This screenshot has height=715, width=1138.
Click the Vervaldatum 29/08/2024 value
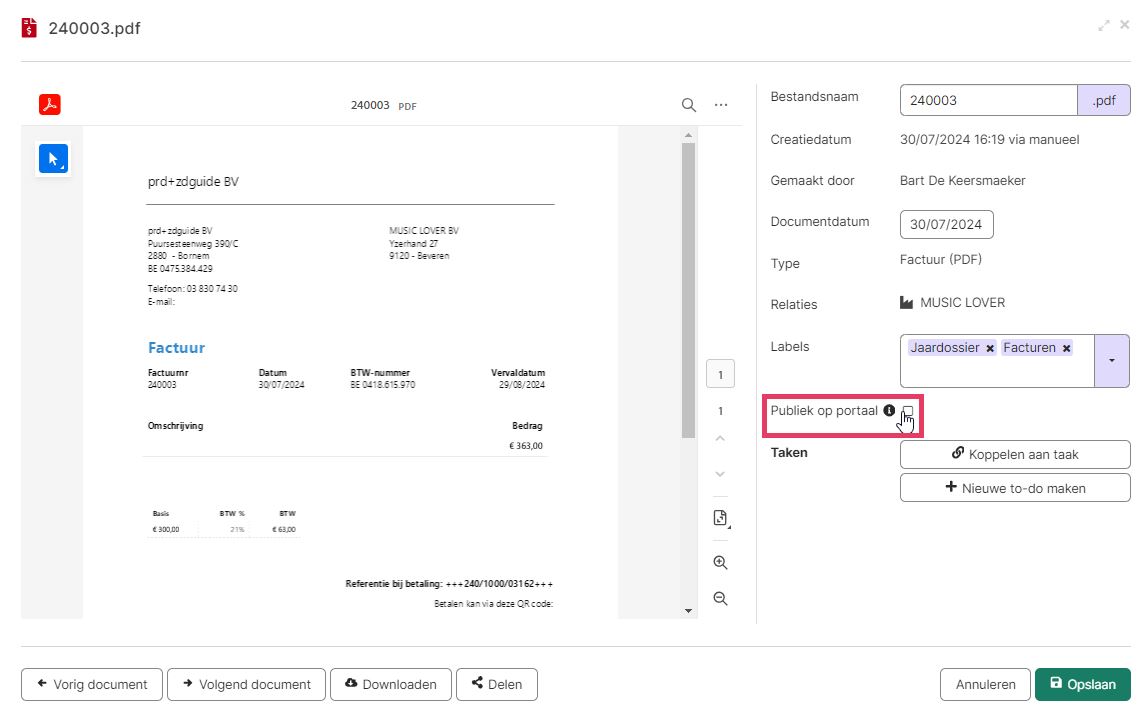521,385
